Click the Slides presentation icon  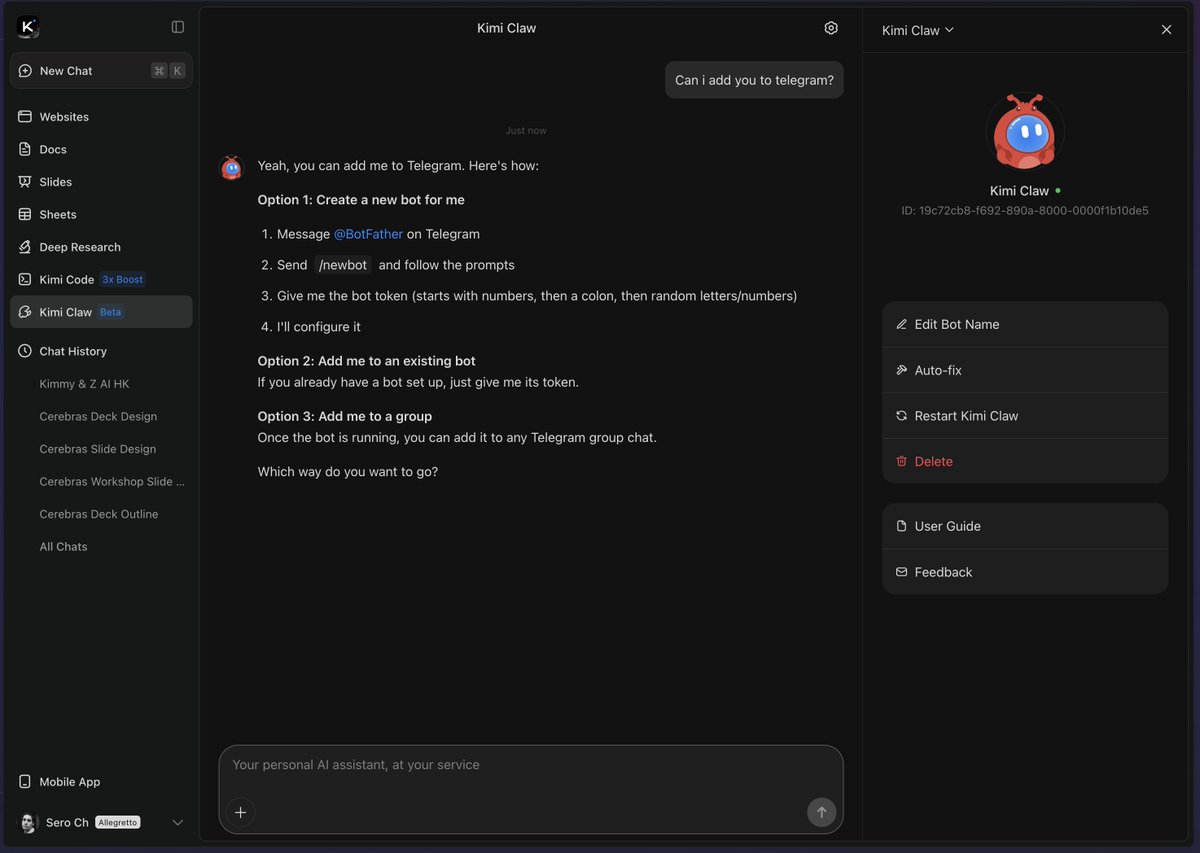[x=25, y=182]
